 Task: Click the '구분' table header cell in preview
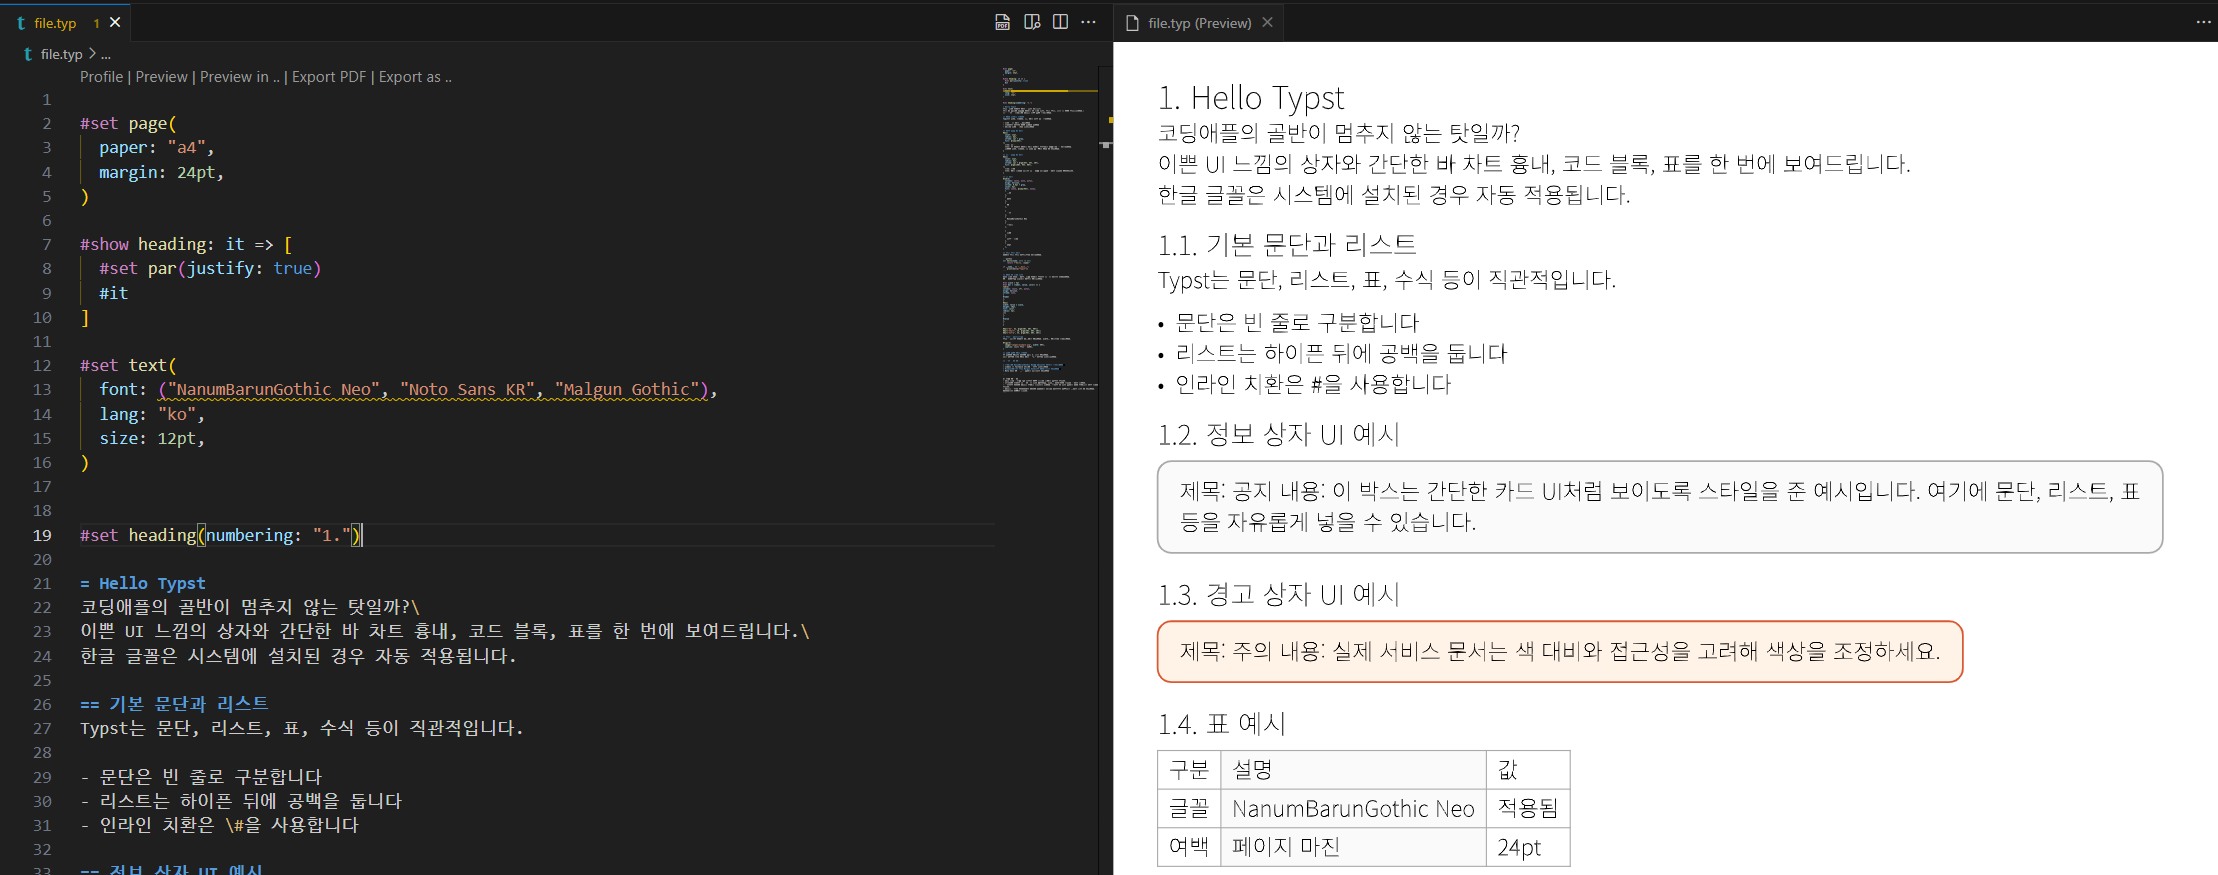click(1189, 770)
